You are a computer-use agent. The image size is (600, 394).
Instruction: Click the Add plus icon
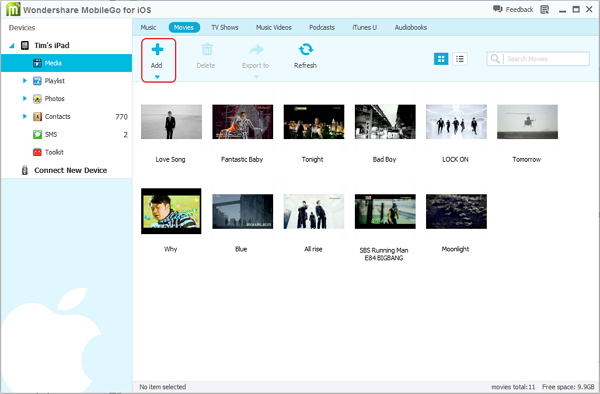[157, 49]
